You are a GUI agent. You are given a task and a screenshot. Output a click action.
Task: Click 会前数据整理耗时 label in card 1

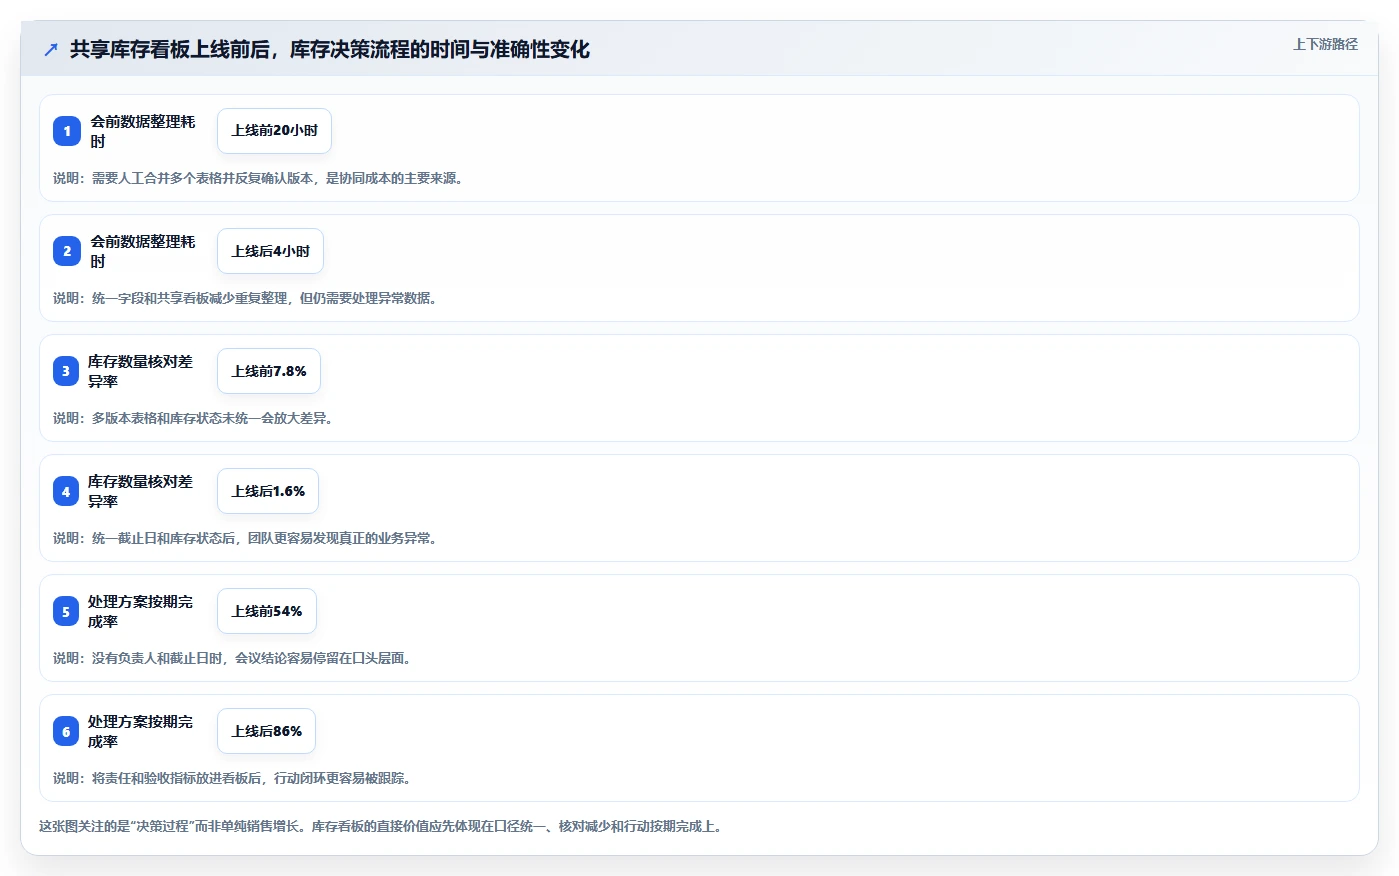(x=143, y=131)
